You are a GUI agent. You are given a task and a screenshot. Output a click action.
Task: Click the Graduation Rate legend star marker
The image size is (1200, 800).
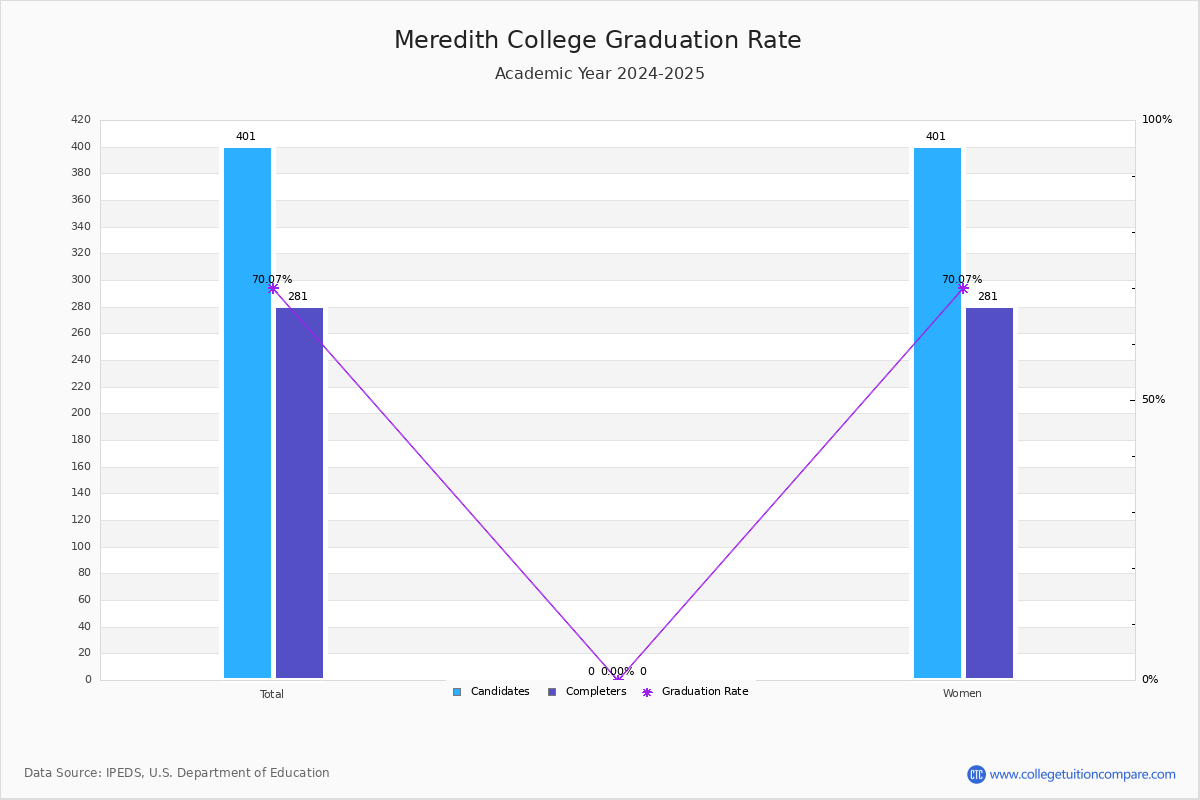(x=647, y=692)
